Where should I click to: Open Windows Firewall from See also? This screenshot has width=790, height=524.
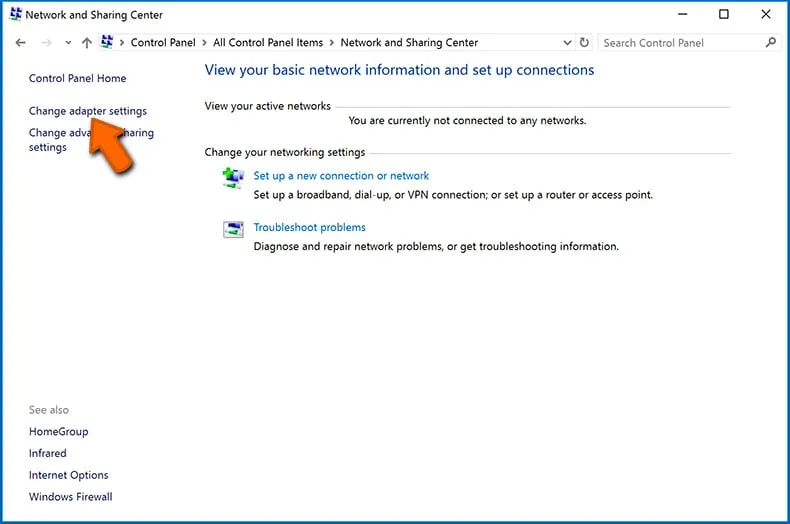(x=70, y=497)
